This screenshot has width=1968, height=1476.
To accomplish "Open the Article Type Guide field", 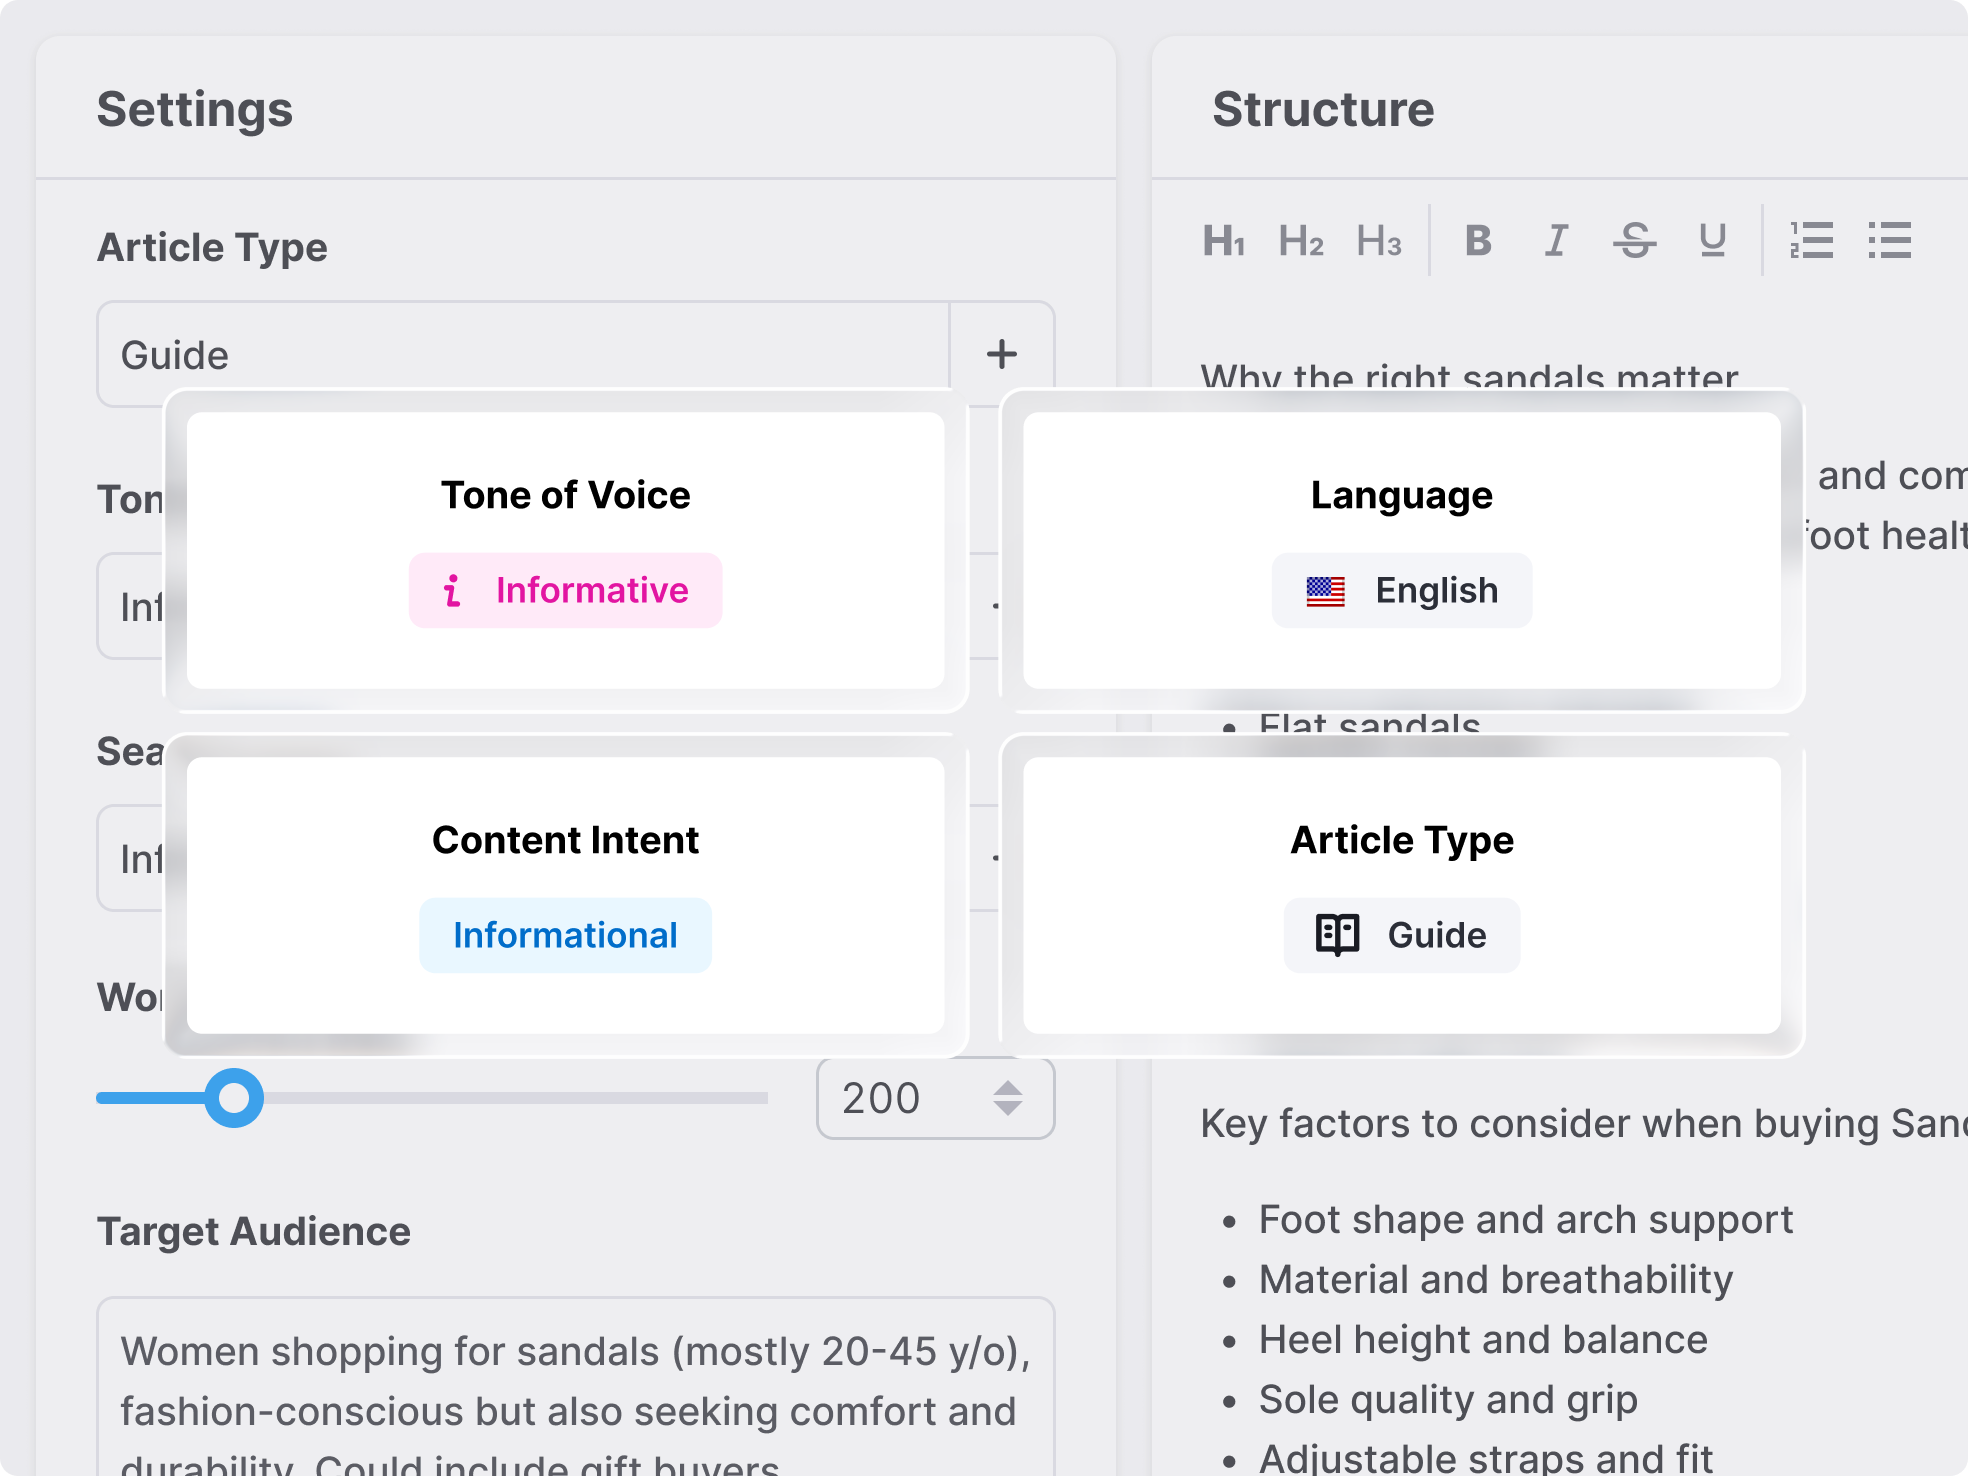I will click(x=523, y=354).
